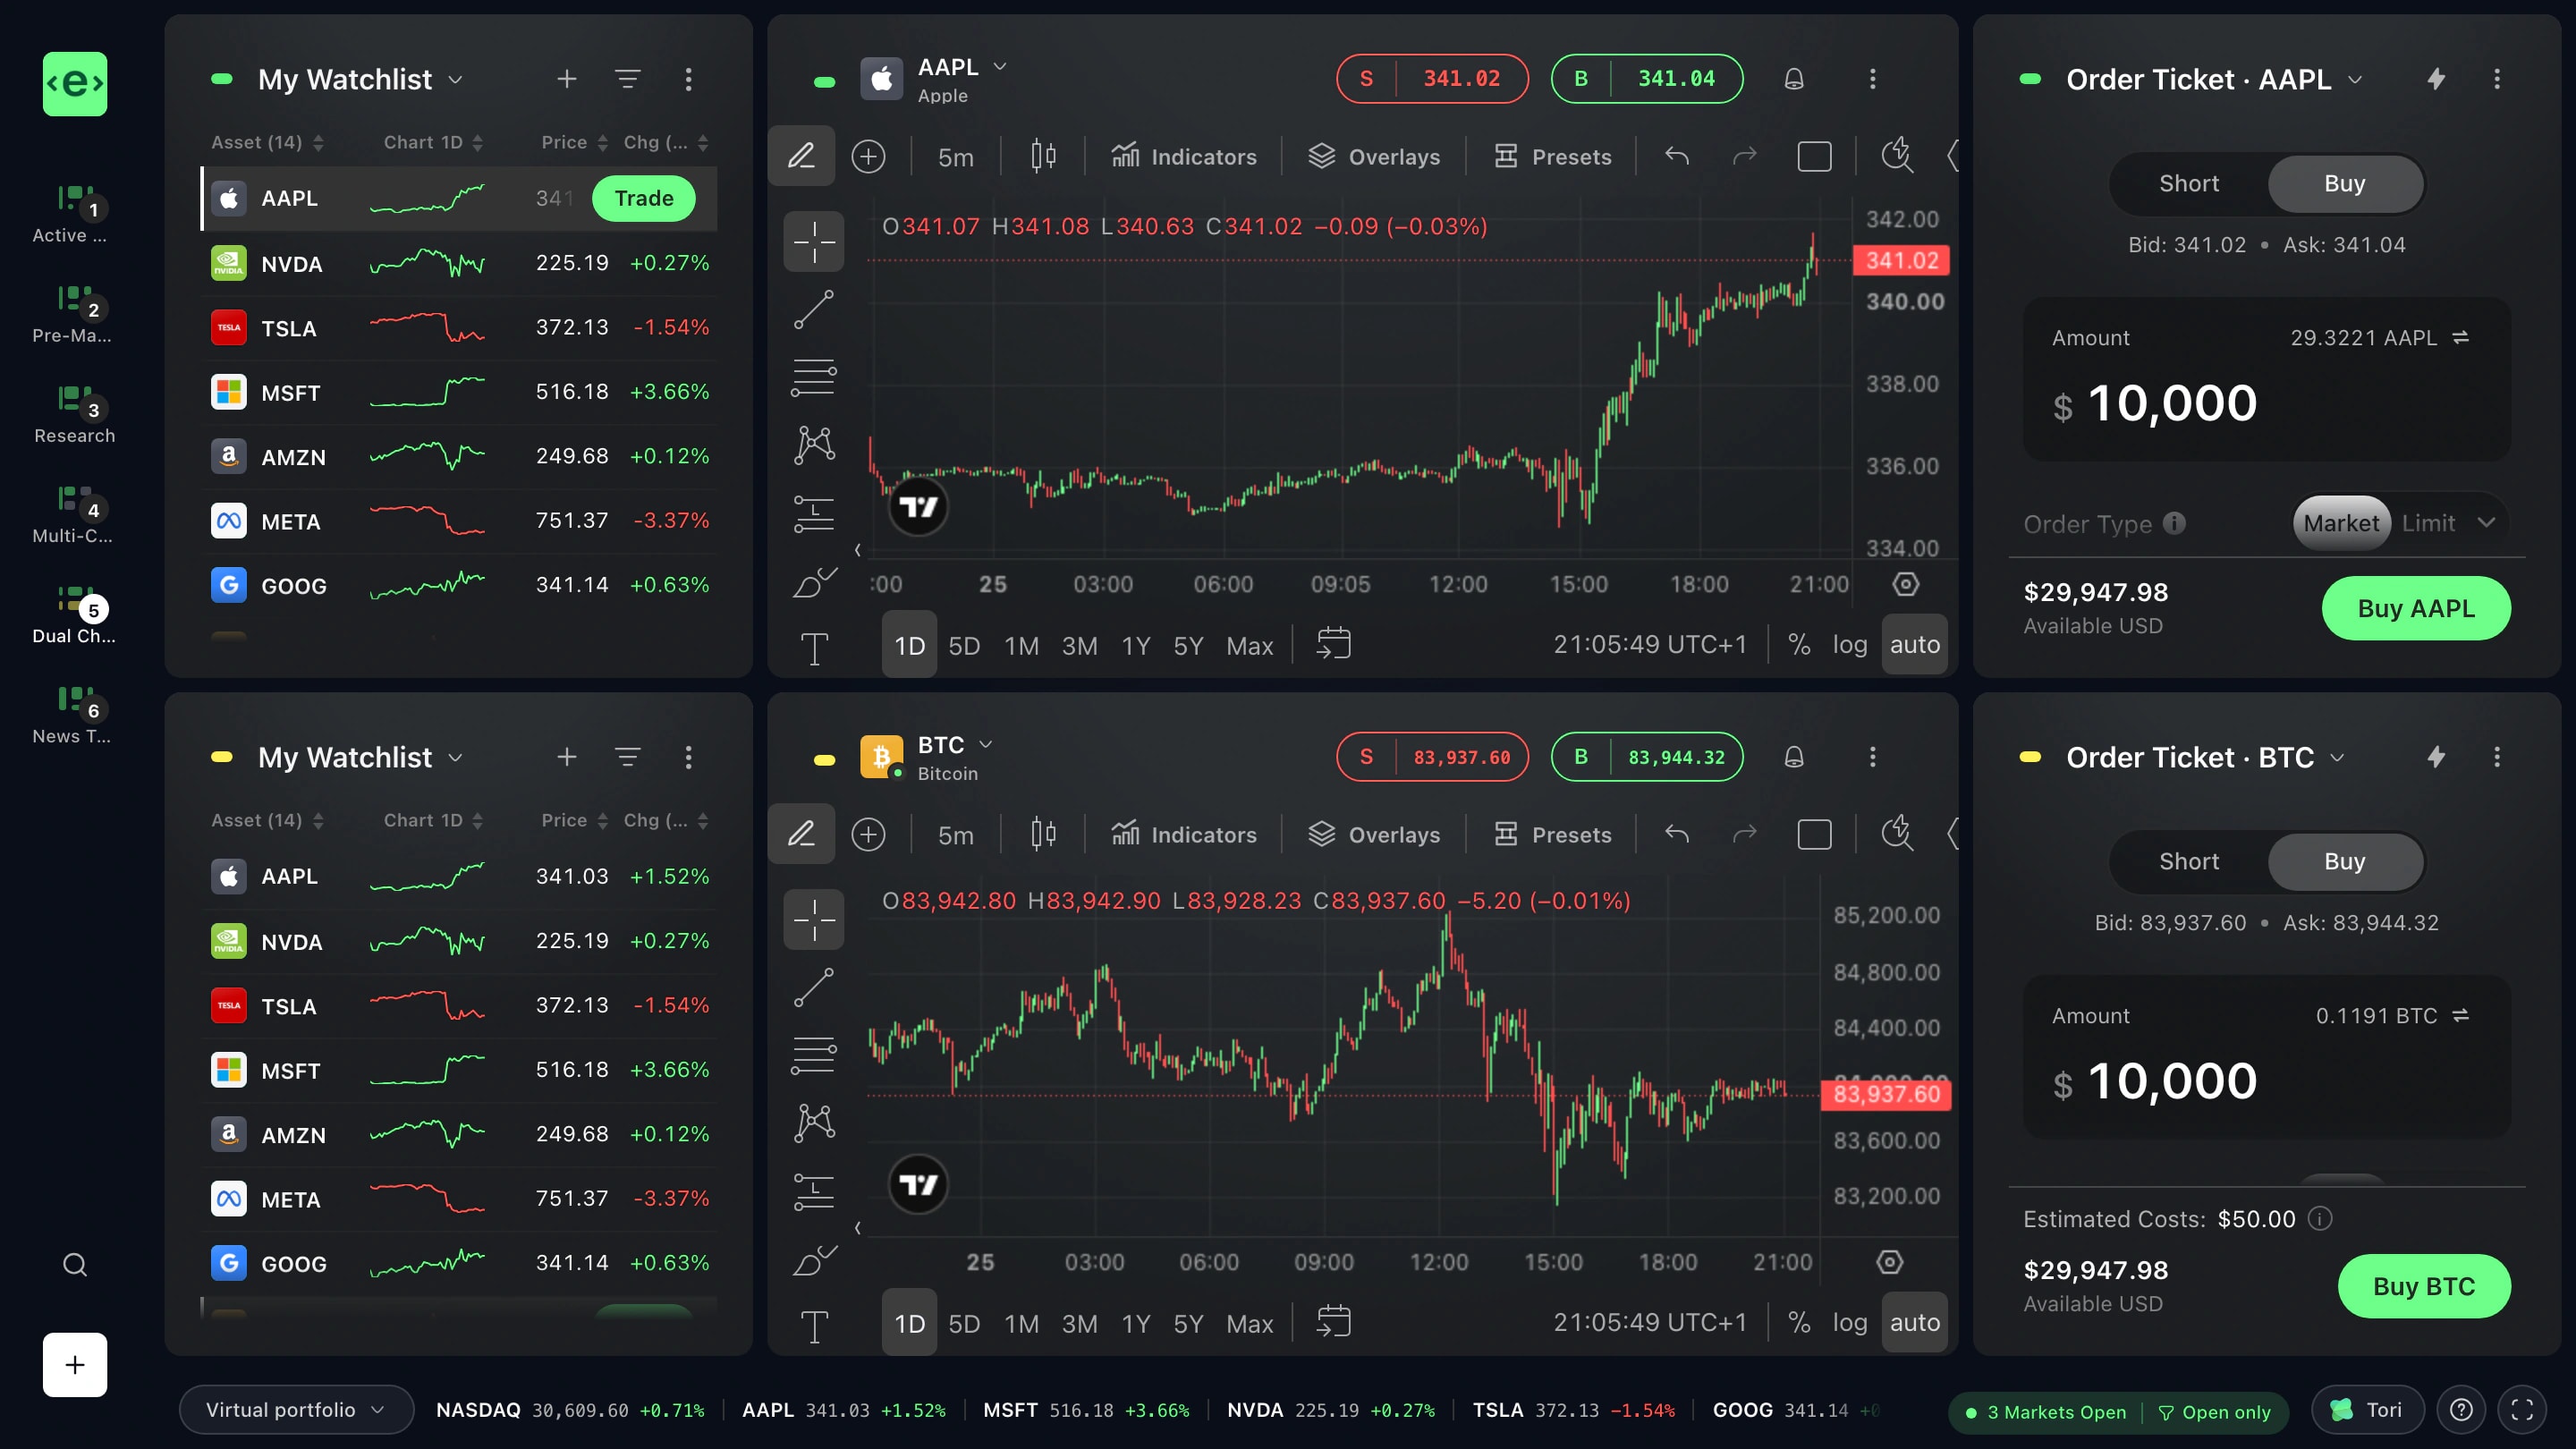Click the Trade button on the AAPL row
The height and width of the screenshot is (1449, 2576).
coord(644,198)
